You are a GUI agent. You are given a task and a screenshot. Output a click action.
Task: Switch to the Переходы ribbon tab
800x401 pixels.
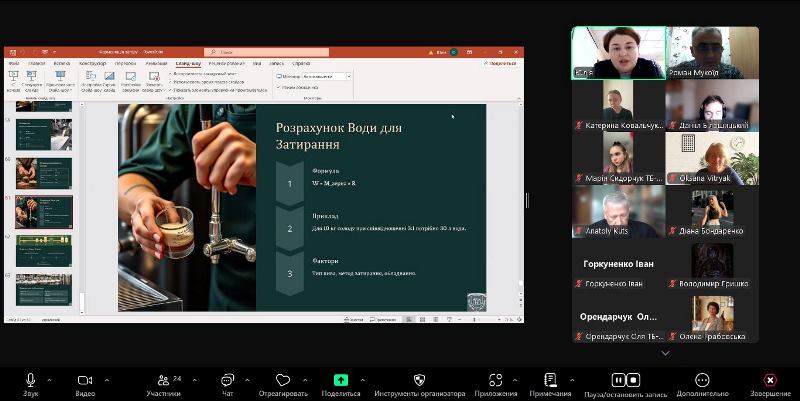[x=125, y=63]
